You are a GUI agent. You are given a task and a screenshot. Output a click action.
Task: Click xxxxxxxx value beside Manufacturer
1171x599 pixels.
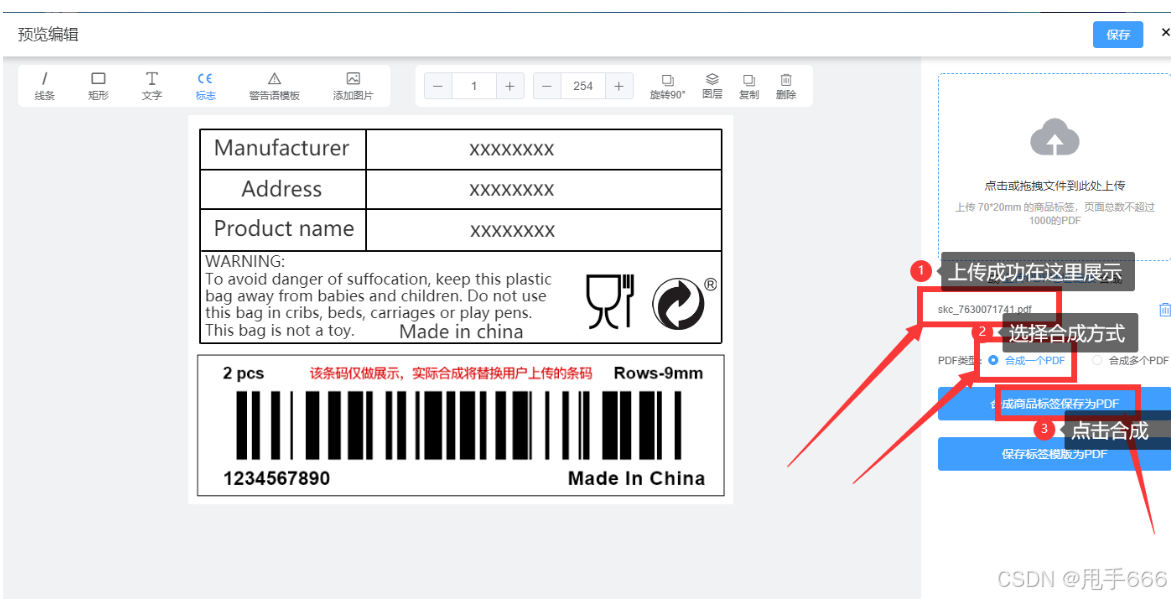tap(512, 149)
